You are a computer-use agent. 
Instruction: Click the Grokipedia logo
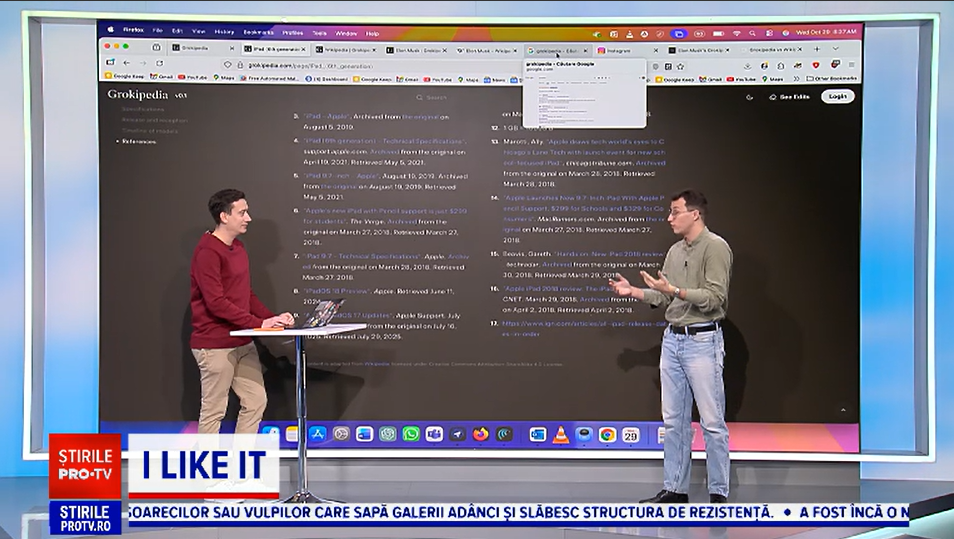(138, 95)
